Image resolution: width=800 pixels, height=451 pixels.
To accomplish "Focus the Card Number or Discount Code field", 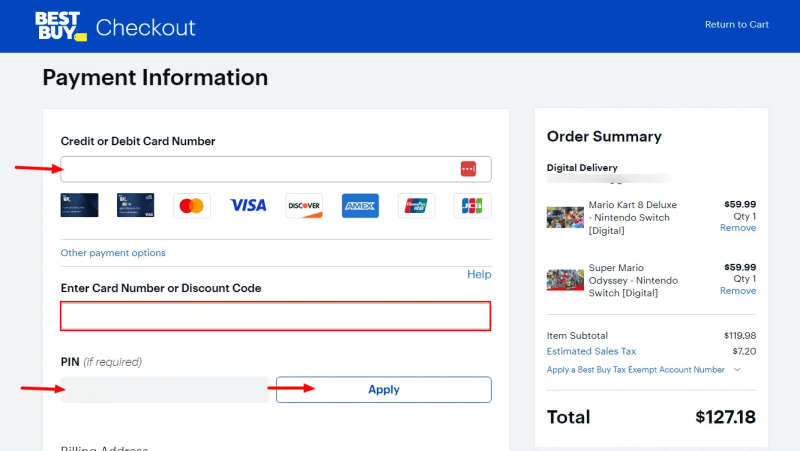I will point(276,316).
